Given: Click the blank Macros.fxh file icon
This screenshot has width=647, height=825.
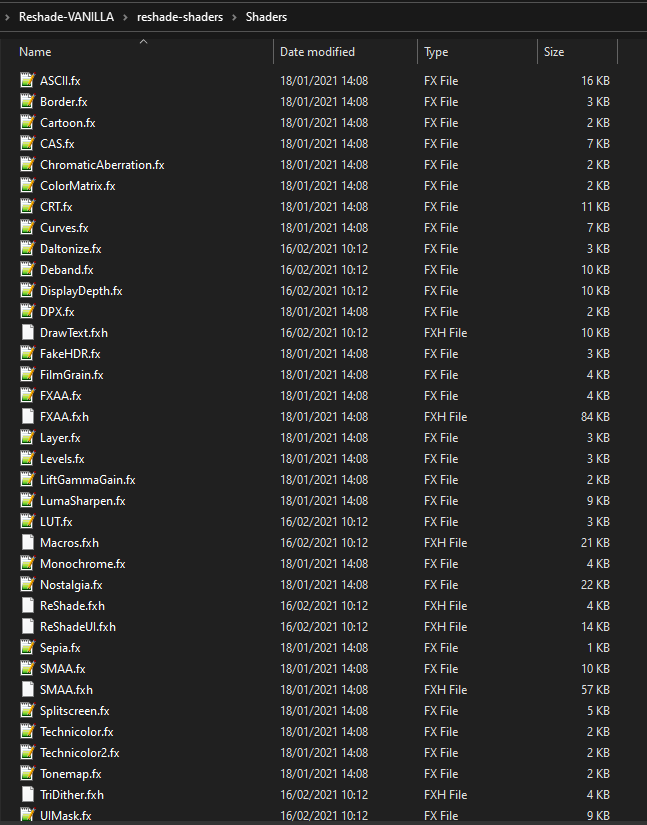Looking at the screenshot, I should pyautogui.click(x=27, y=542).
